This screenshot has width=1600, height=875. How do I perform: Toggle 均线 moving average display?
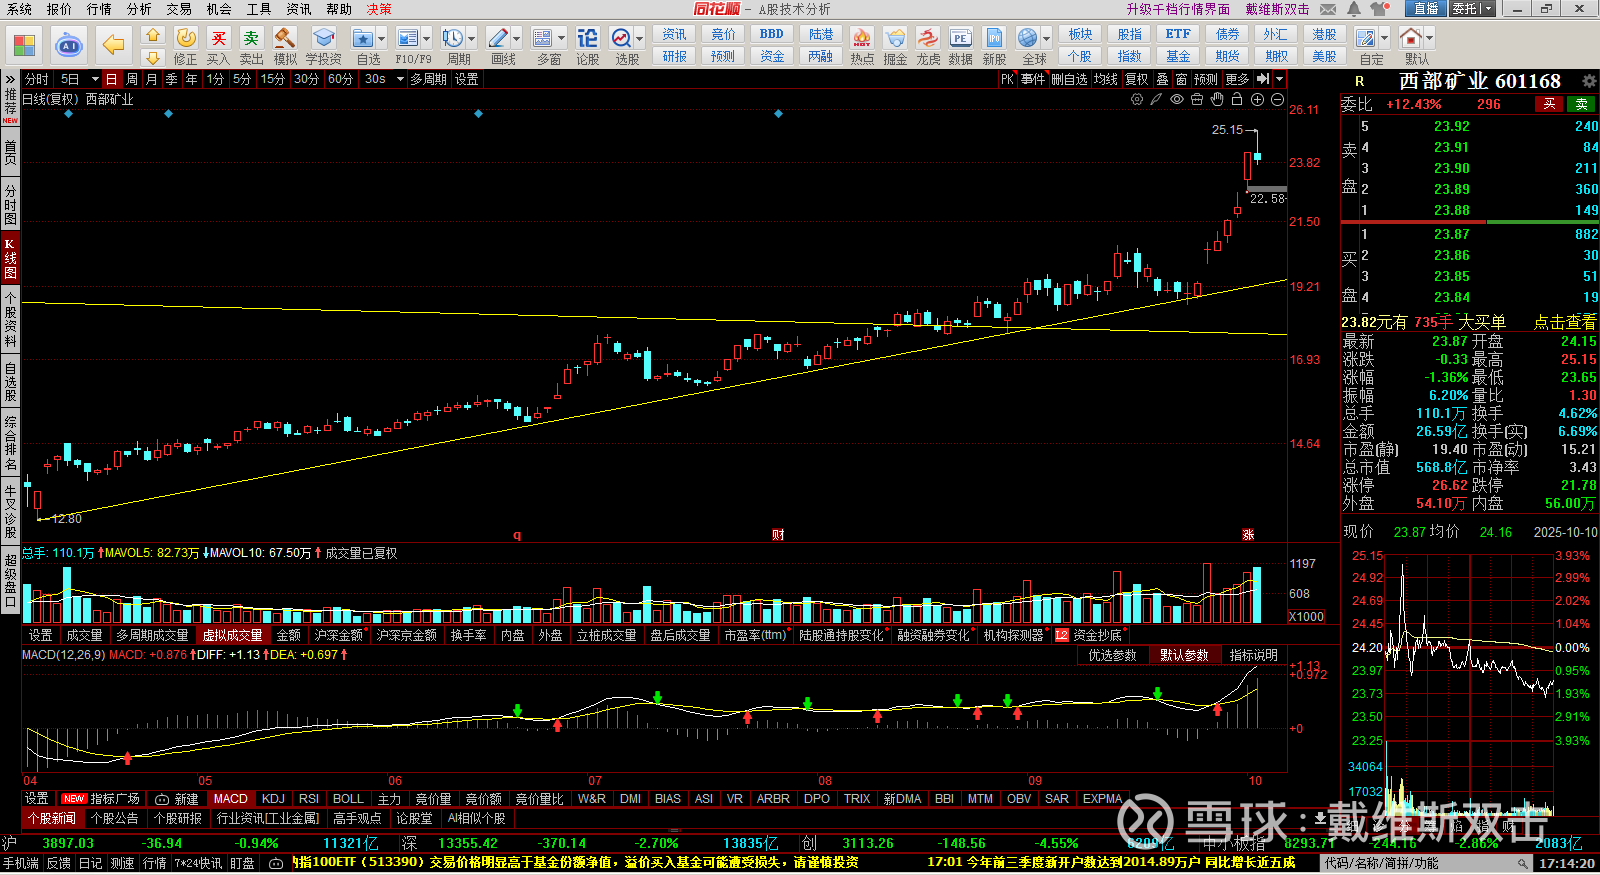tap(1105, 79)
